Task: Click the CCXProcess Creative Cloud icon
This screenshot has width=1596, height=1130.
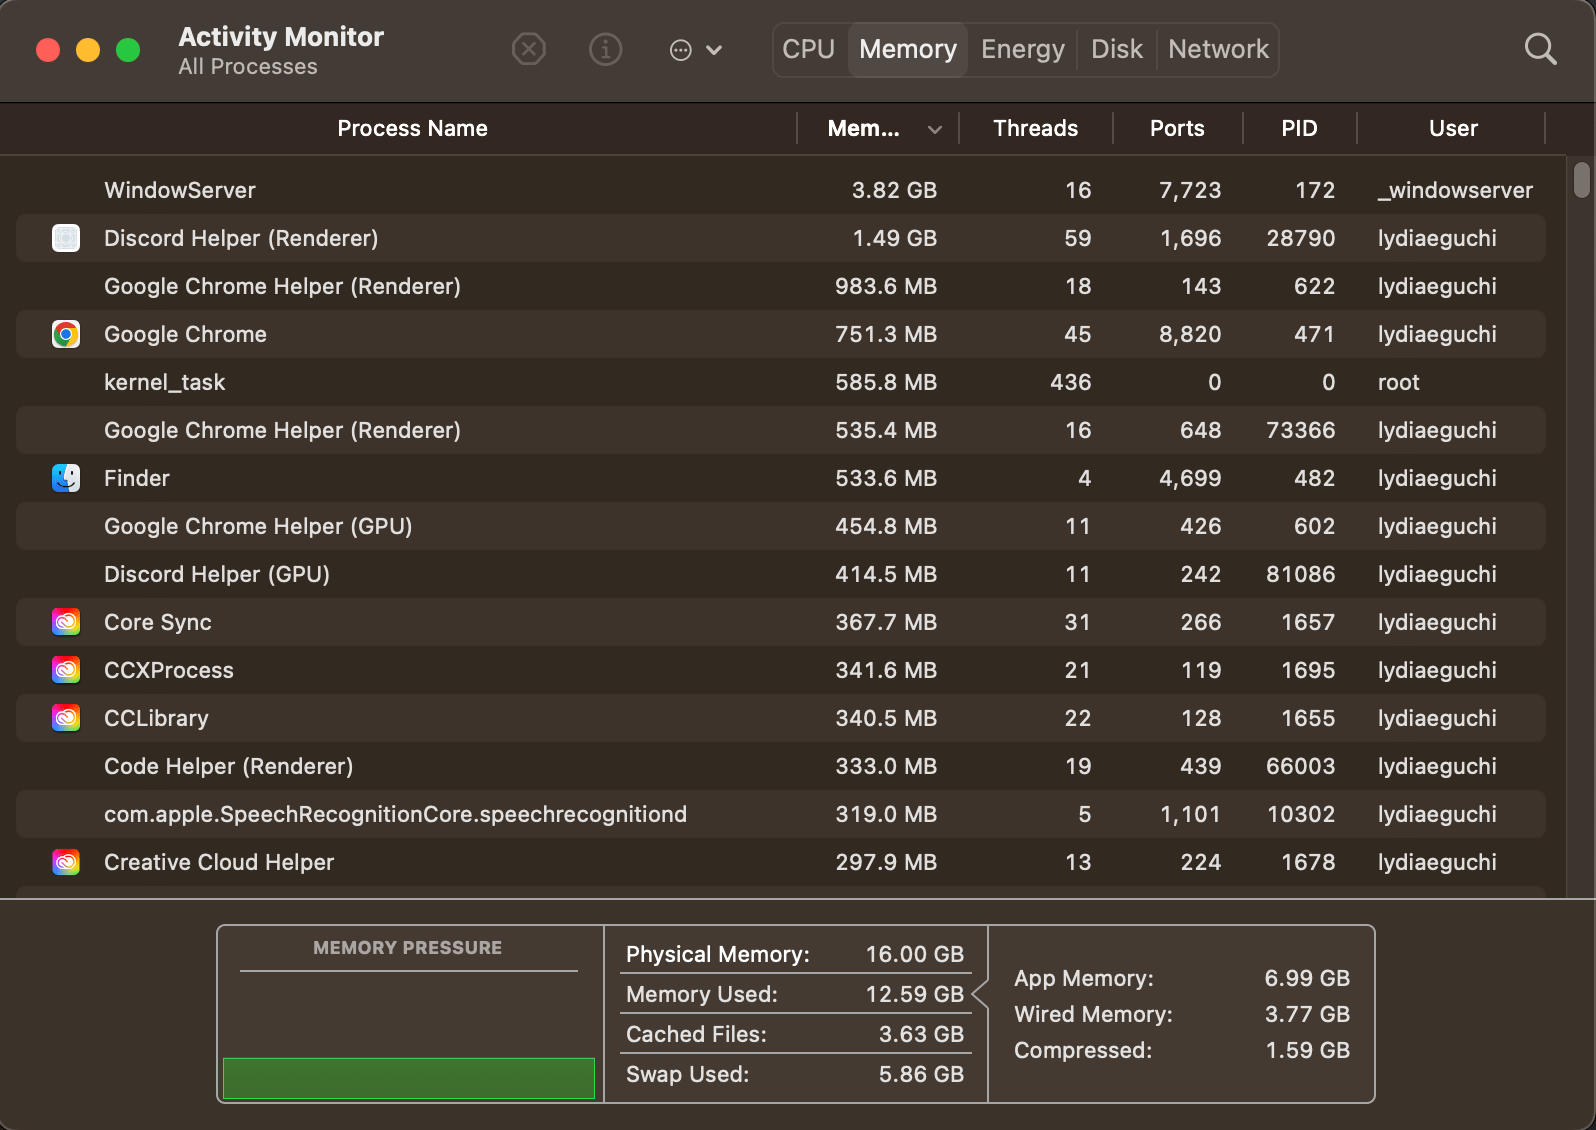Action: click(66, 670)
